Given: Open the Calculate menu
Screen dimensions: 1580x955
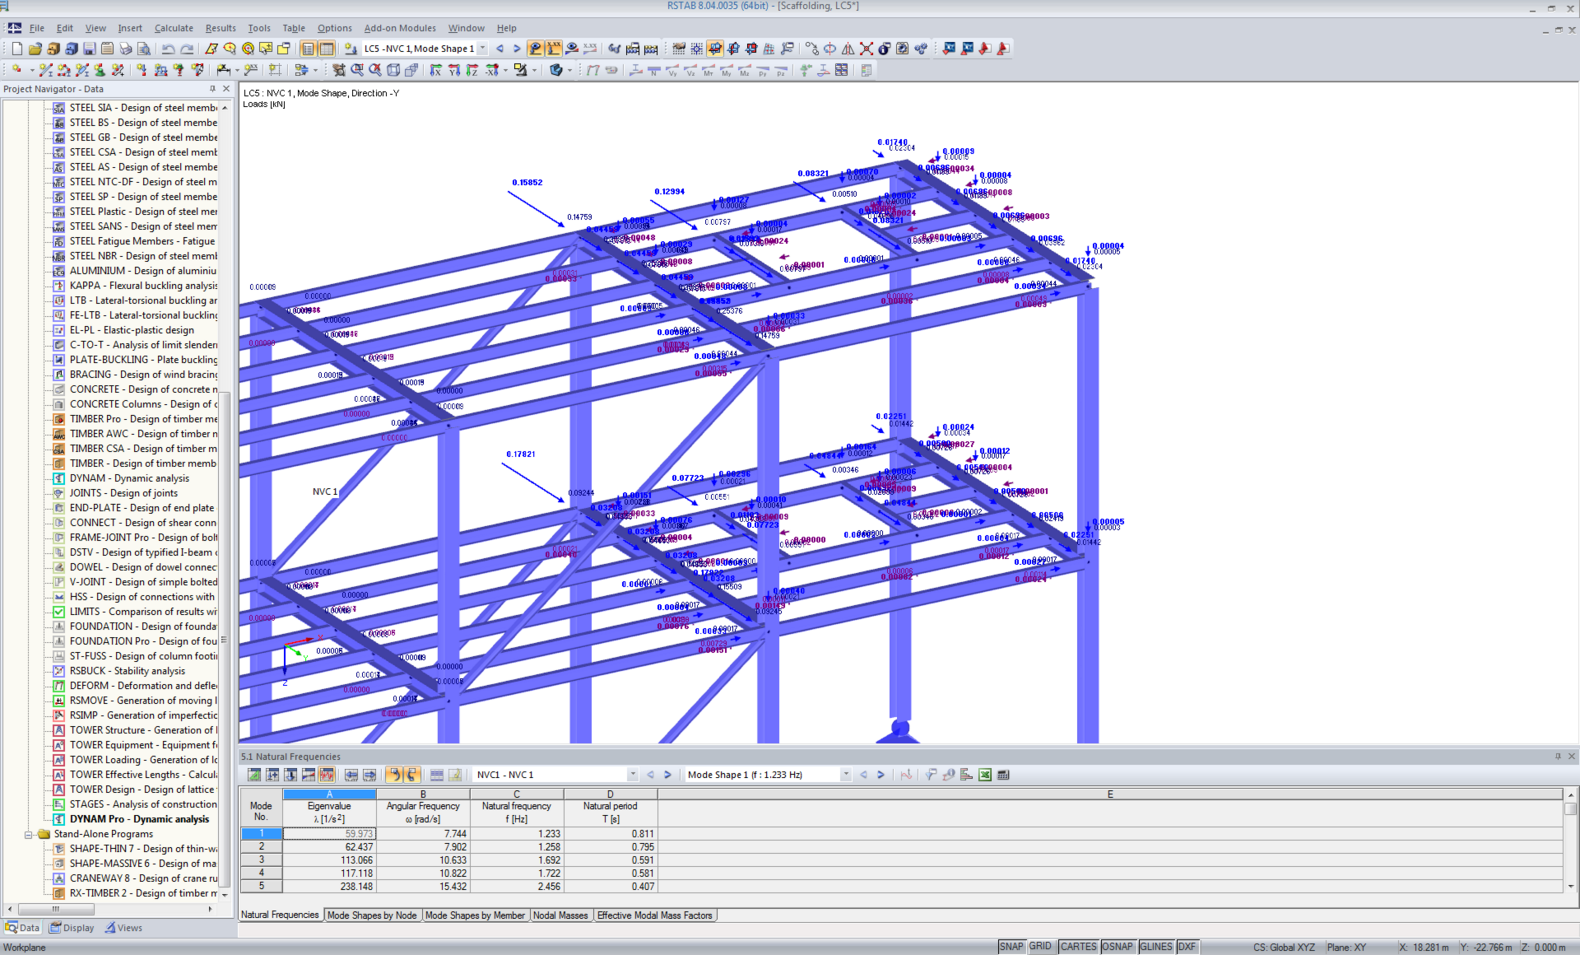Looking at the screenshot, I should 173,28.
